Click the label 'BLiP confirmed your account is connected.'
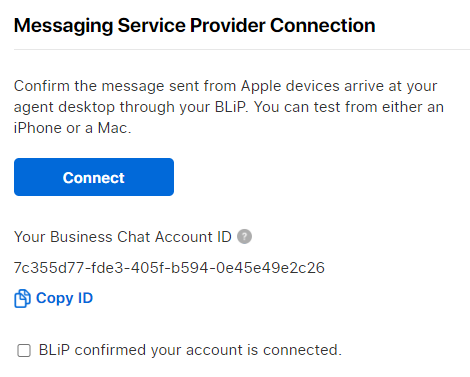The height and width of the screenshot is (377, 470). [x=190, y=350]
